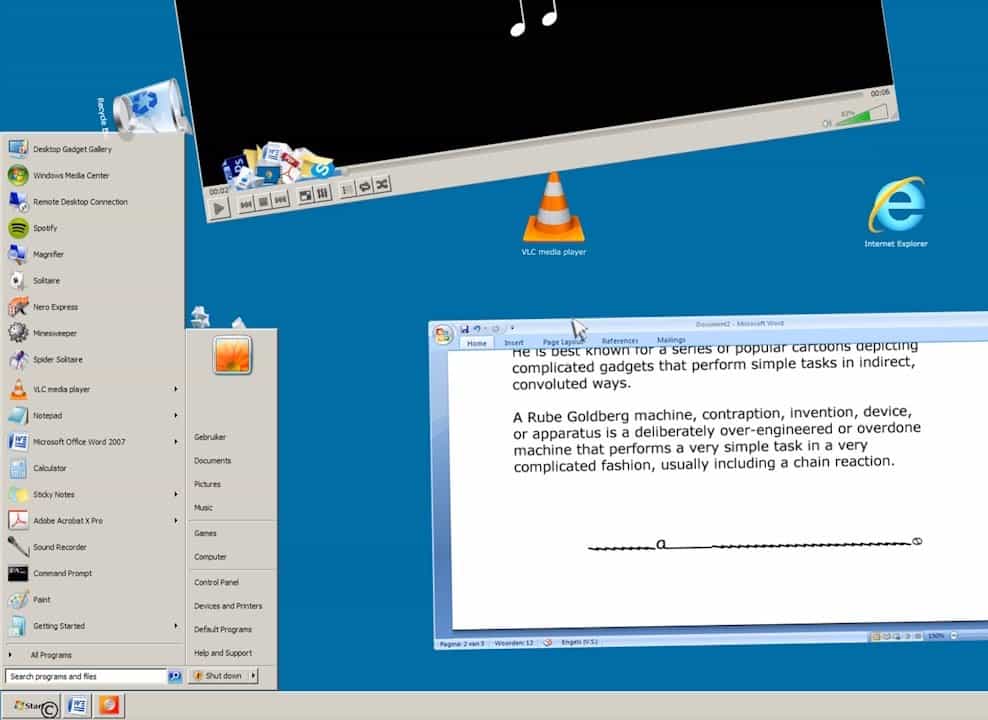Switch to Print Layout view in Word
The image size is (988, 720).
(x=876, y=637)
